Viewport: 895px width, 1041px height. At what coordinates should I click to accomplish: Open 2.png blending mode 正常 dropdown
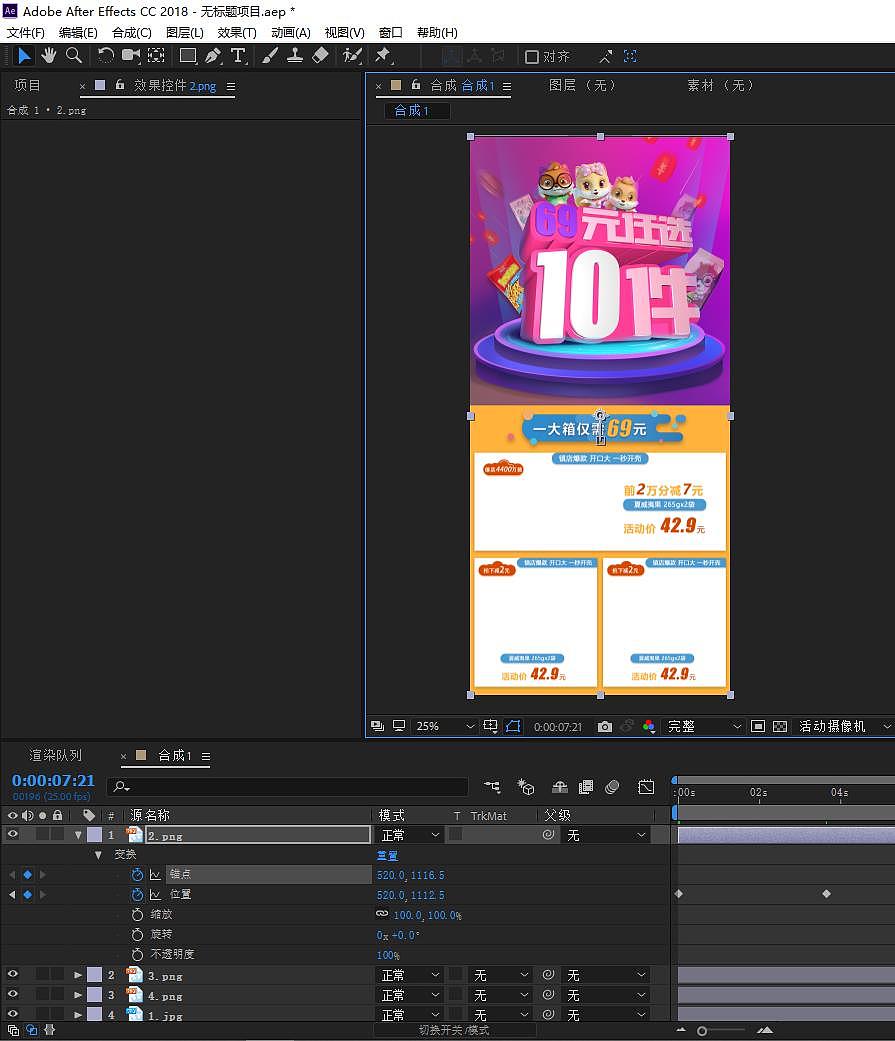coord(410,835)
